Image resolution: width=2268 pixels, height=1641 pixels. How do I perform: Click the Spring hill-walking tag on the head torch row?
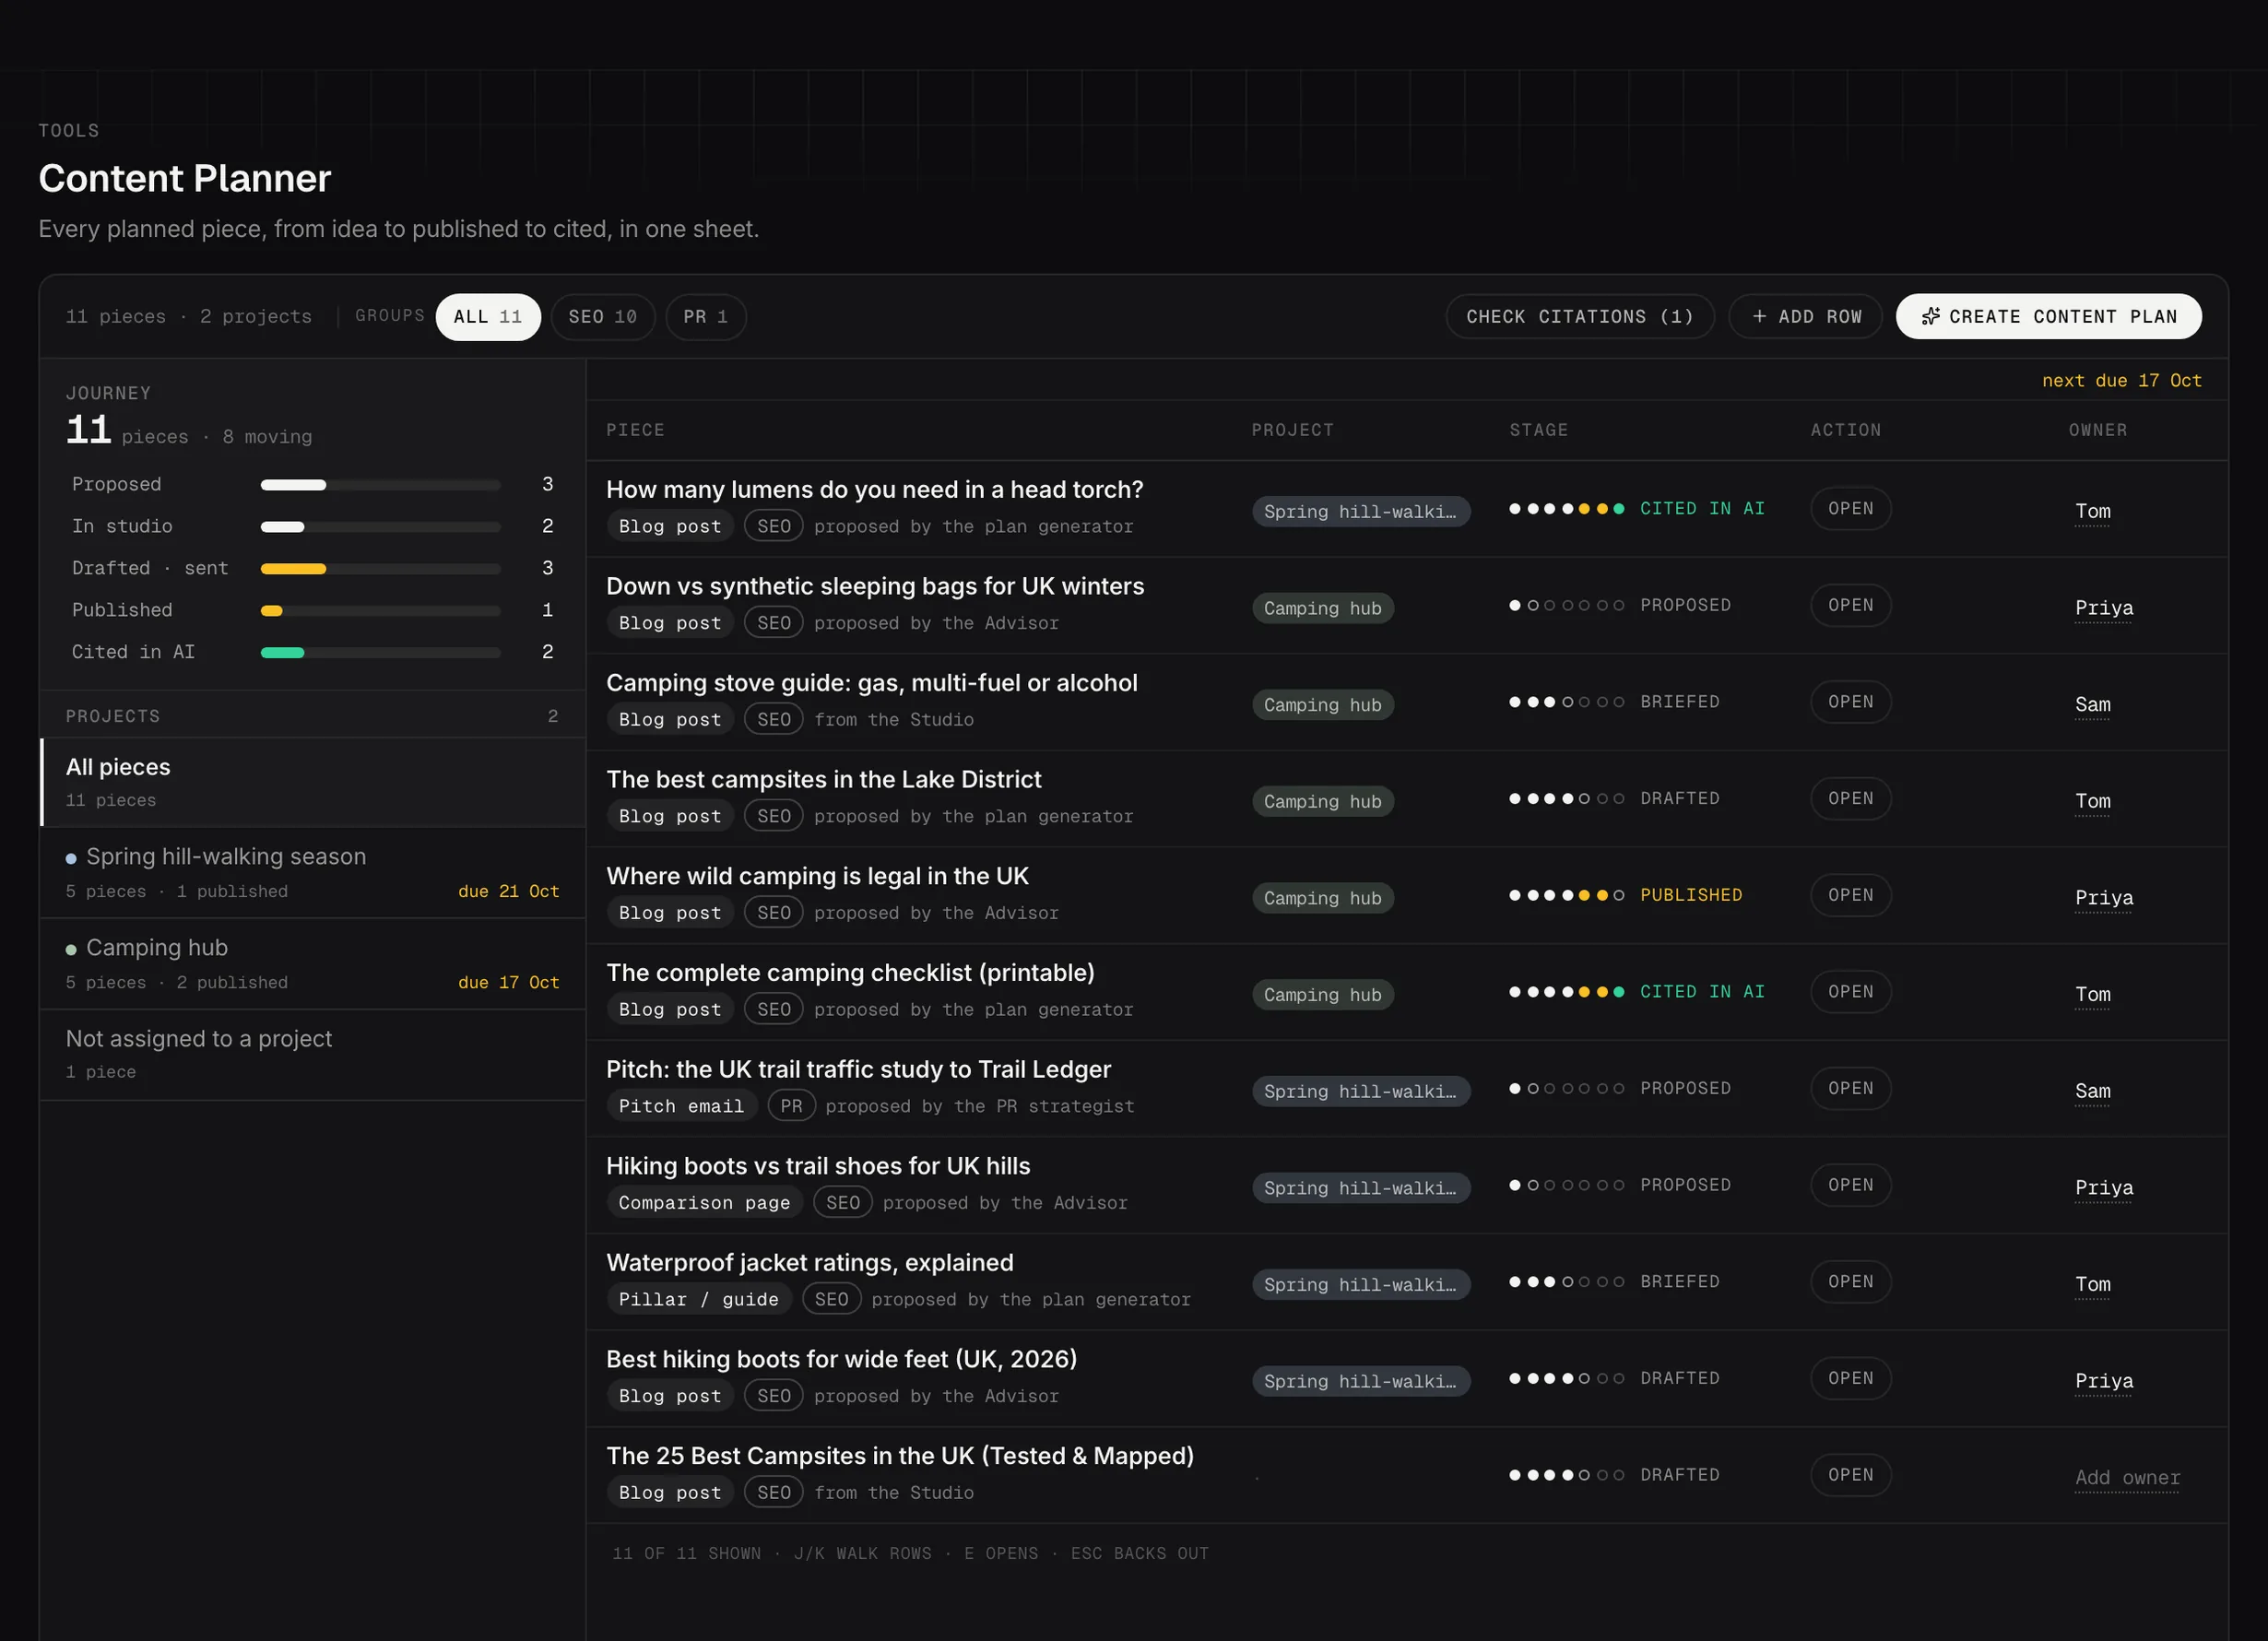(1361, 512)
